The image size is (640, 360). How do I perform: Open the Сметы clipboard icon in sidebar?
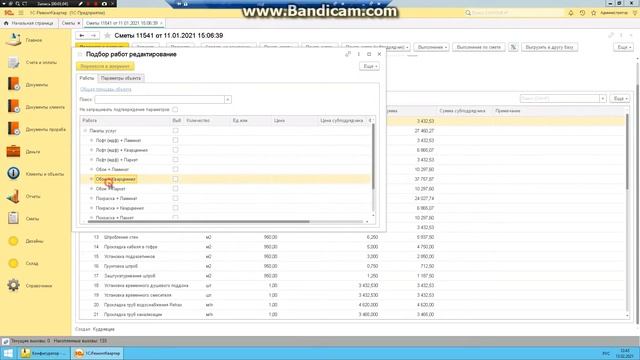(x=13, y=218)
